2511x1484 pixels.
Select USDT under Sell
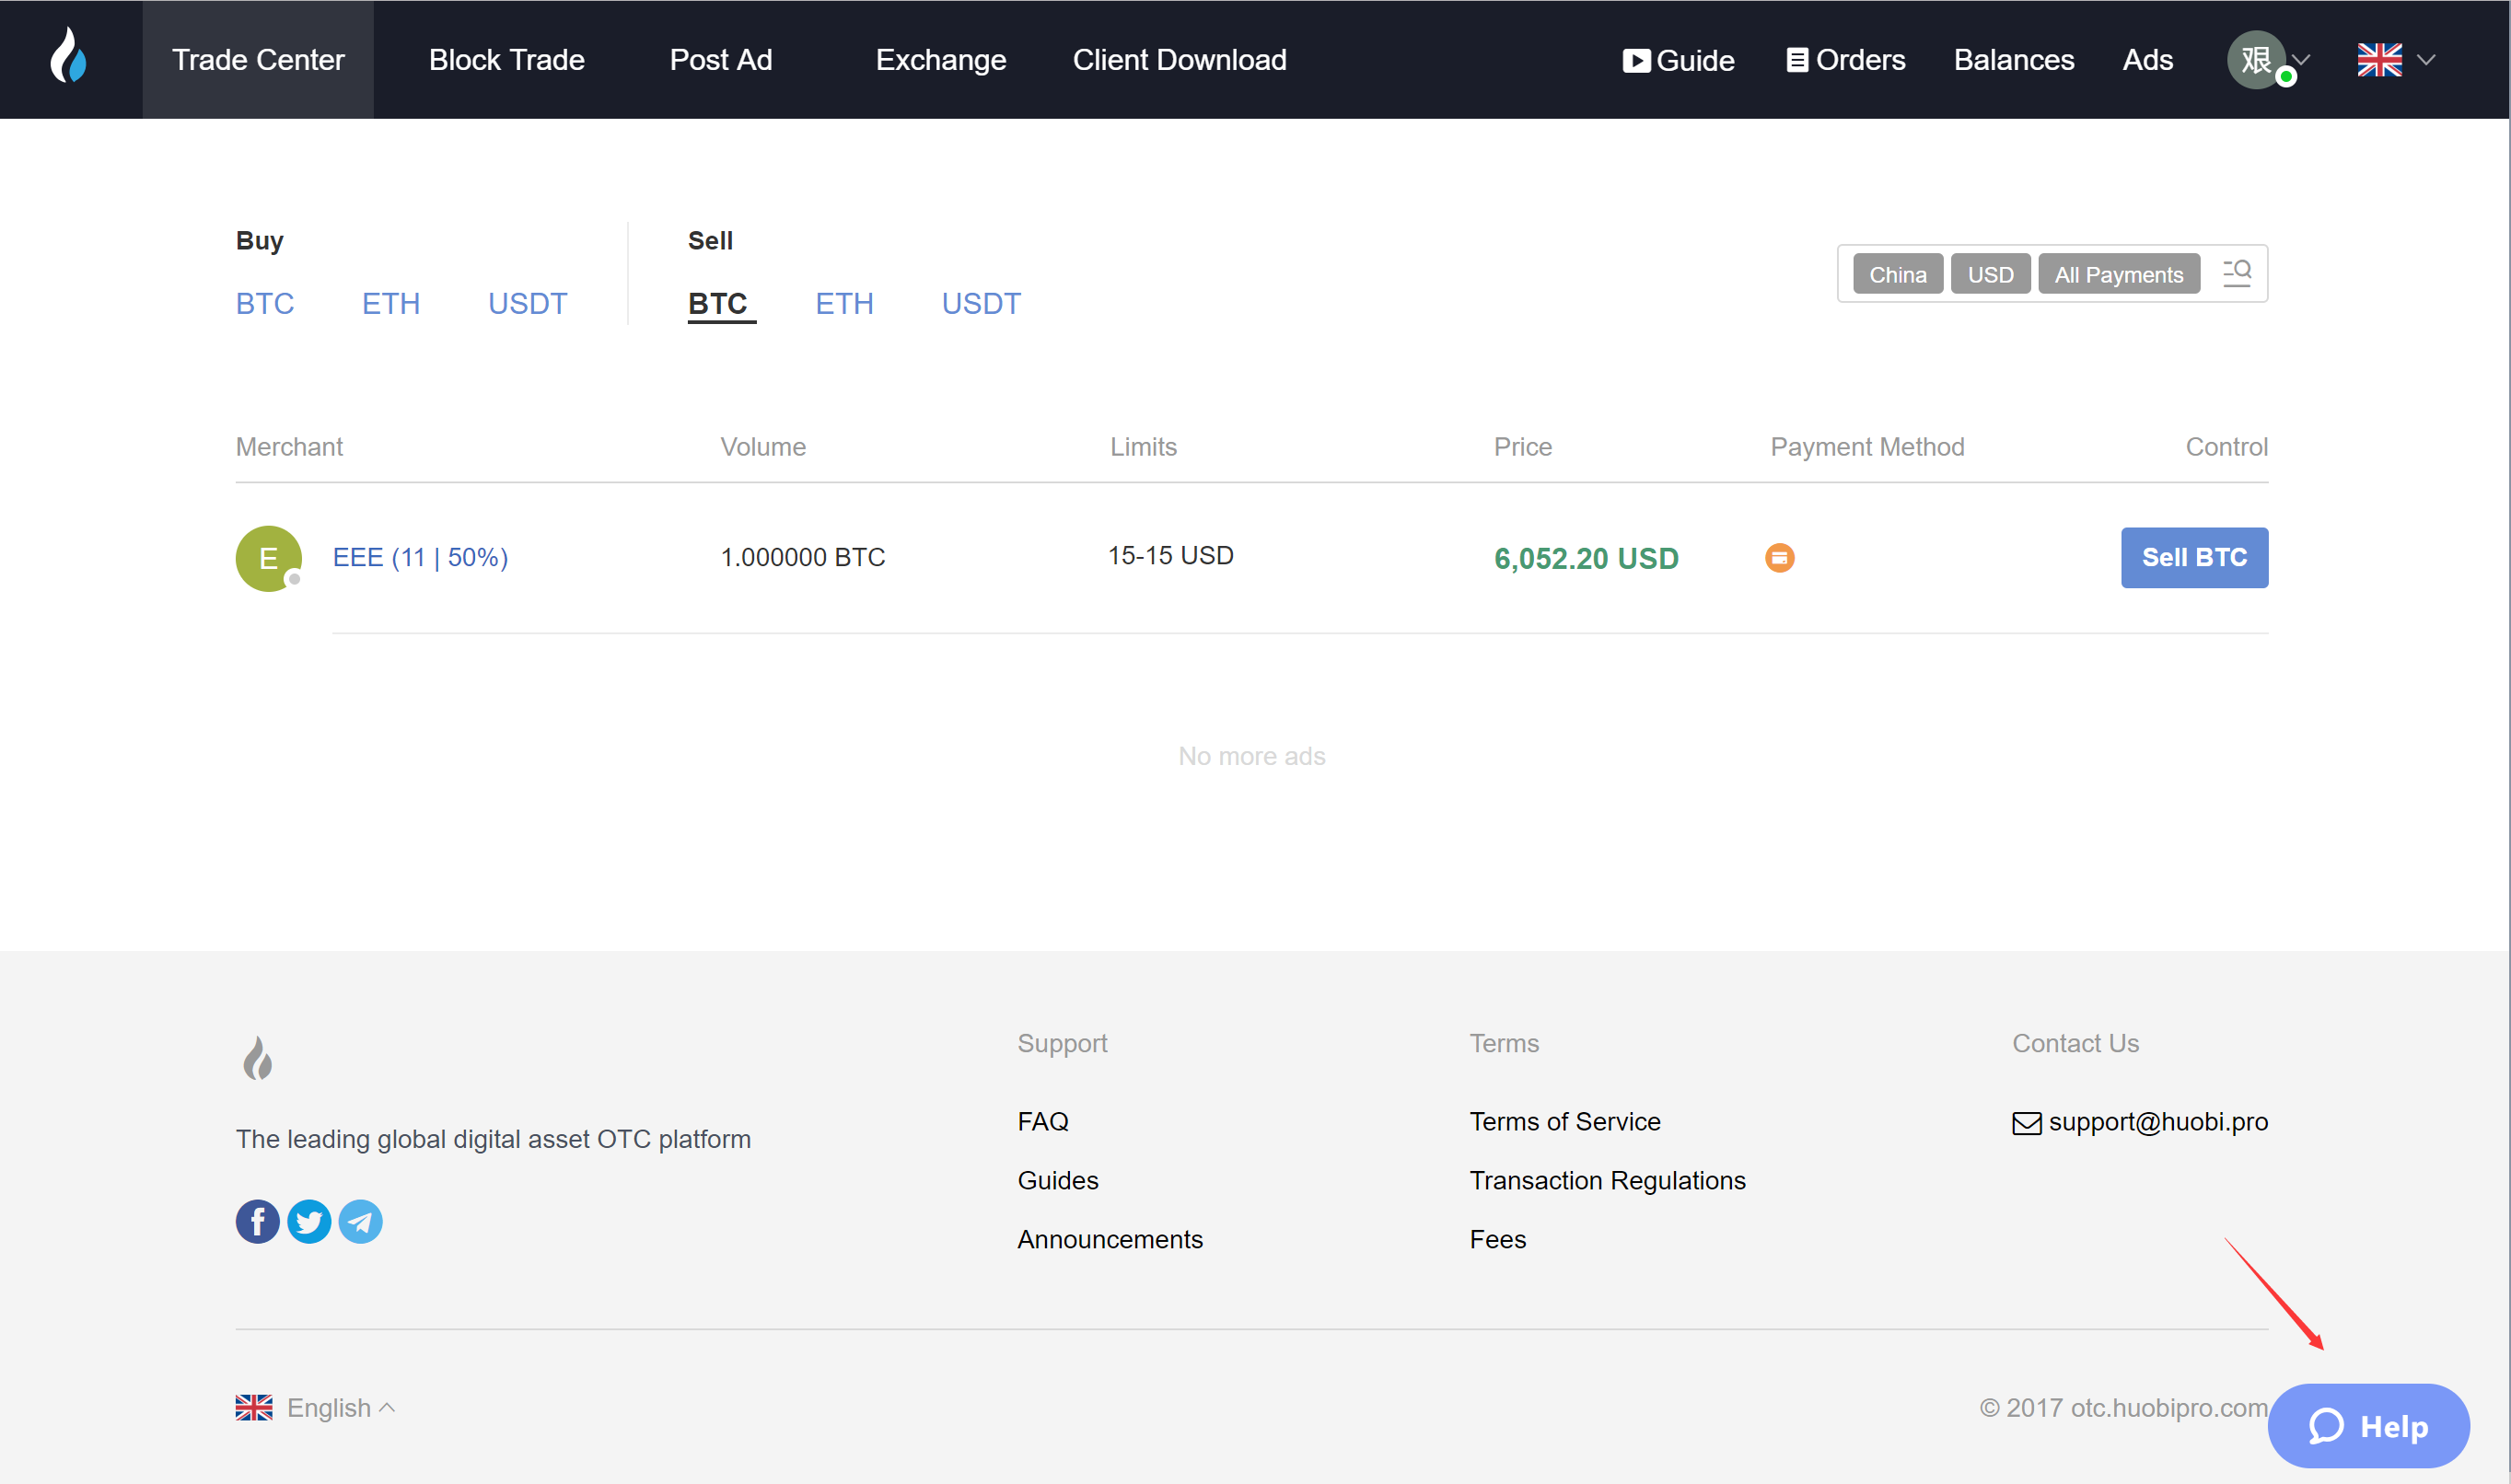(980, 303)
